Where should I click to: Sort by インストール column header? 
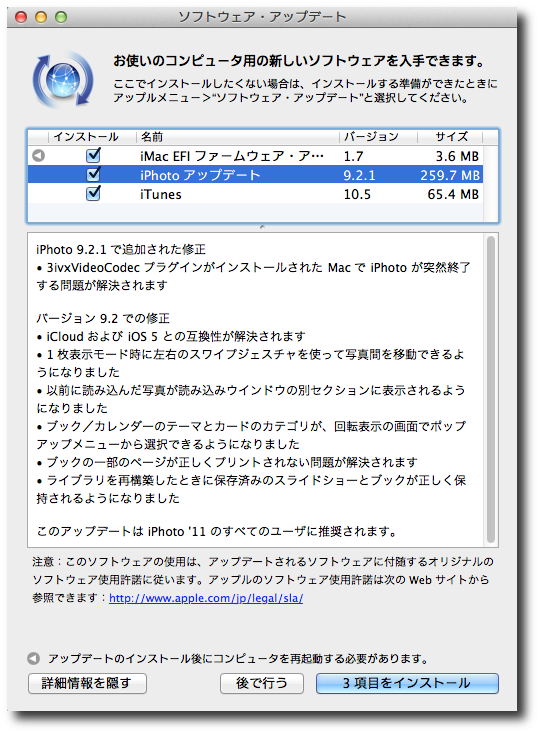[x=86, y=137]
